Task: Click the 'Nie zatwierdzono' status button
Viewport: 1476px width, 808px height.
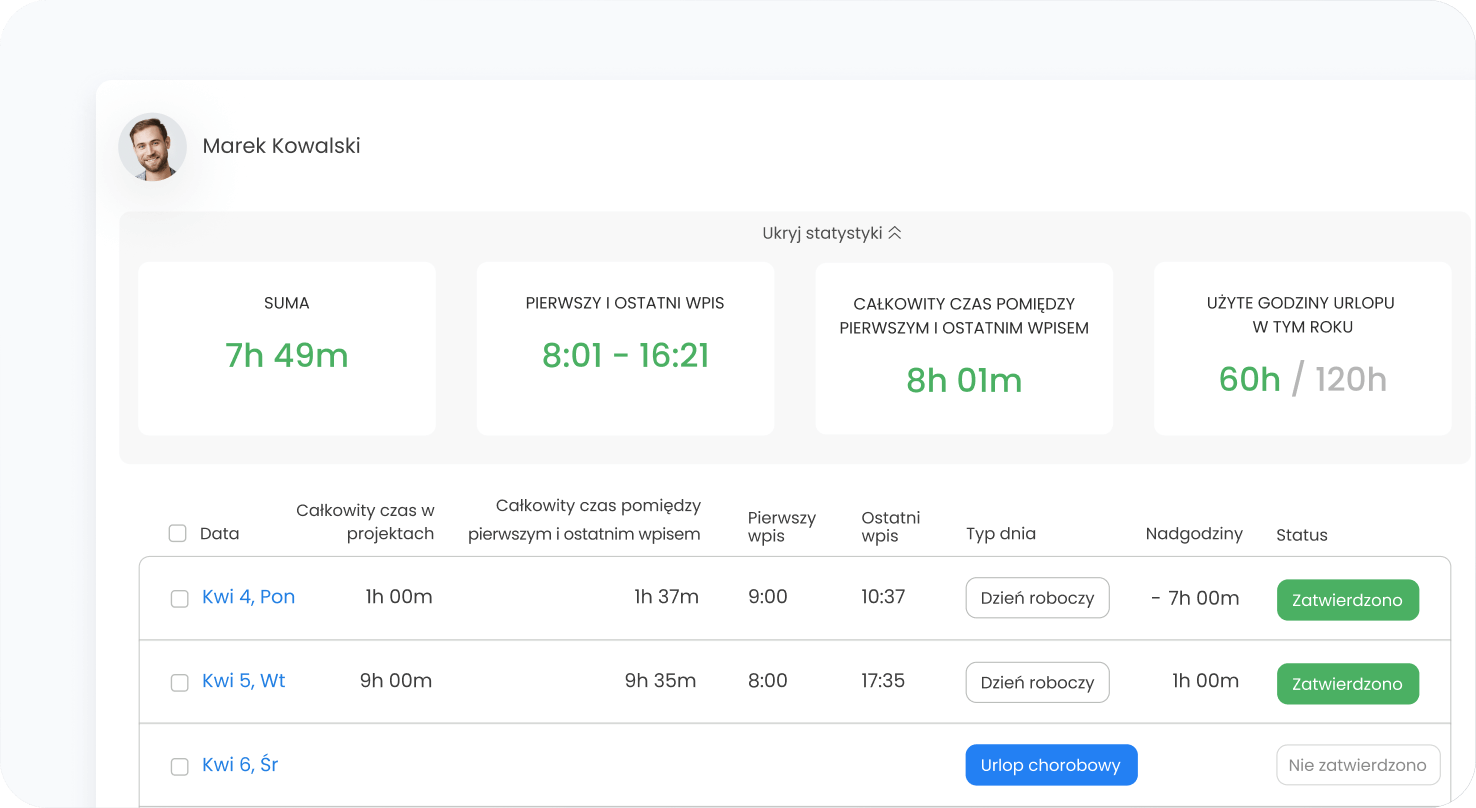Action: (1357, 765)
